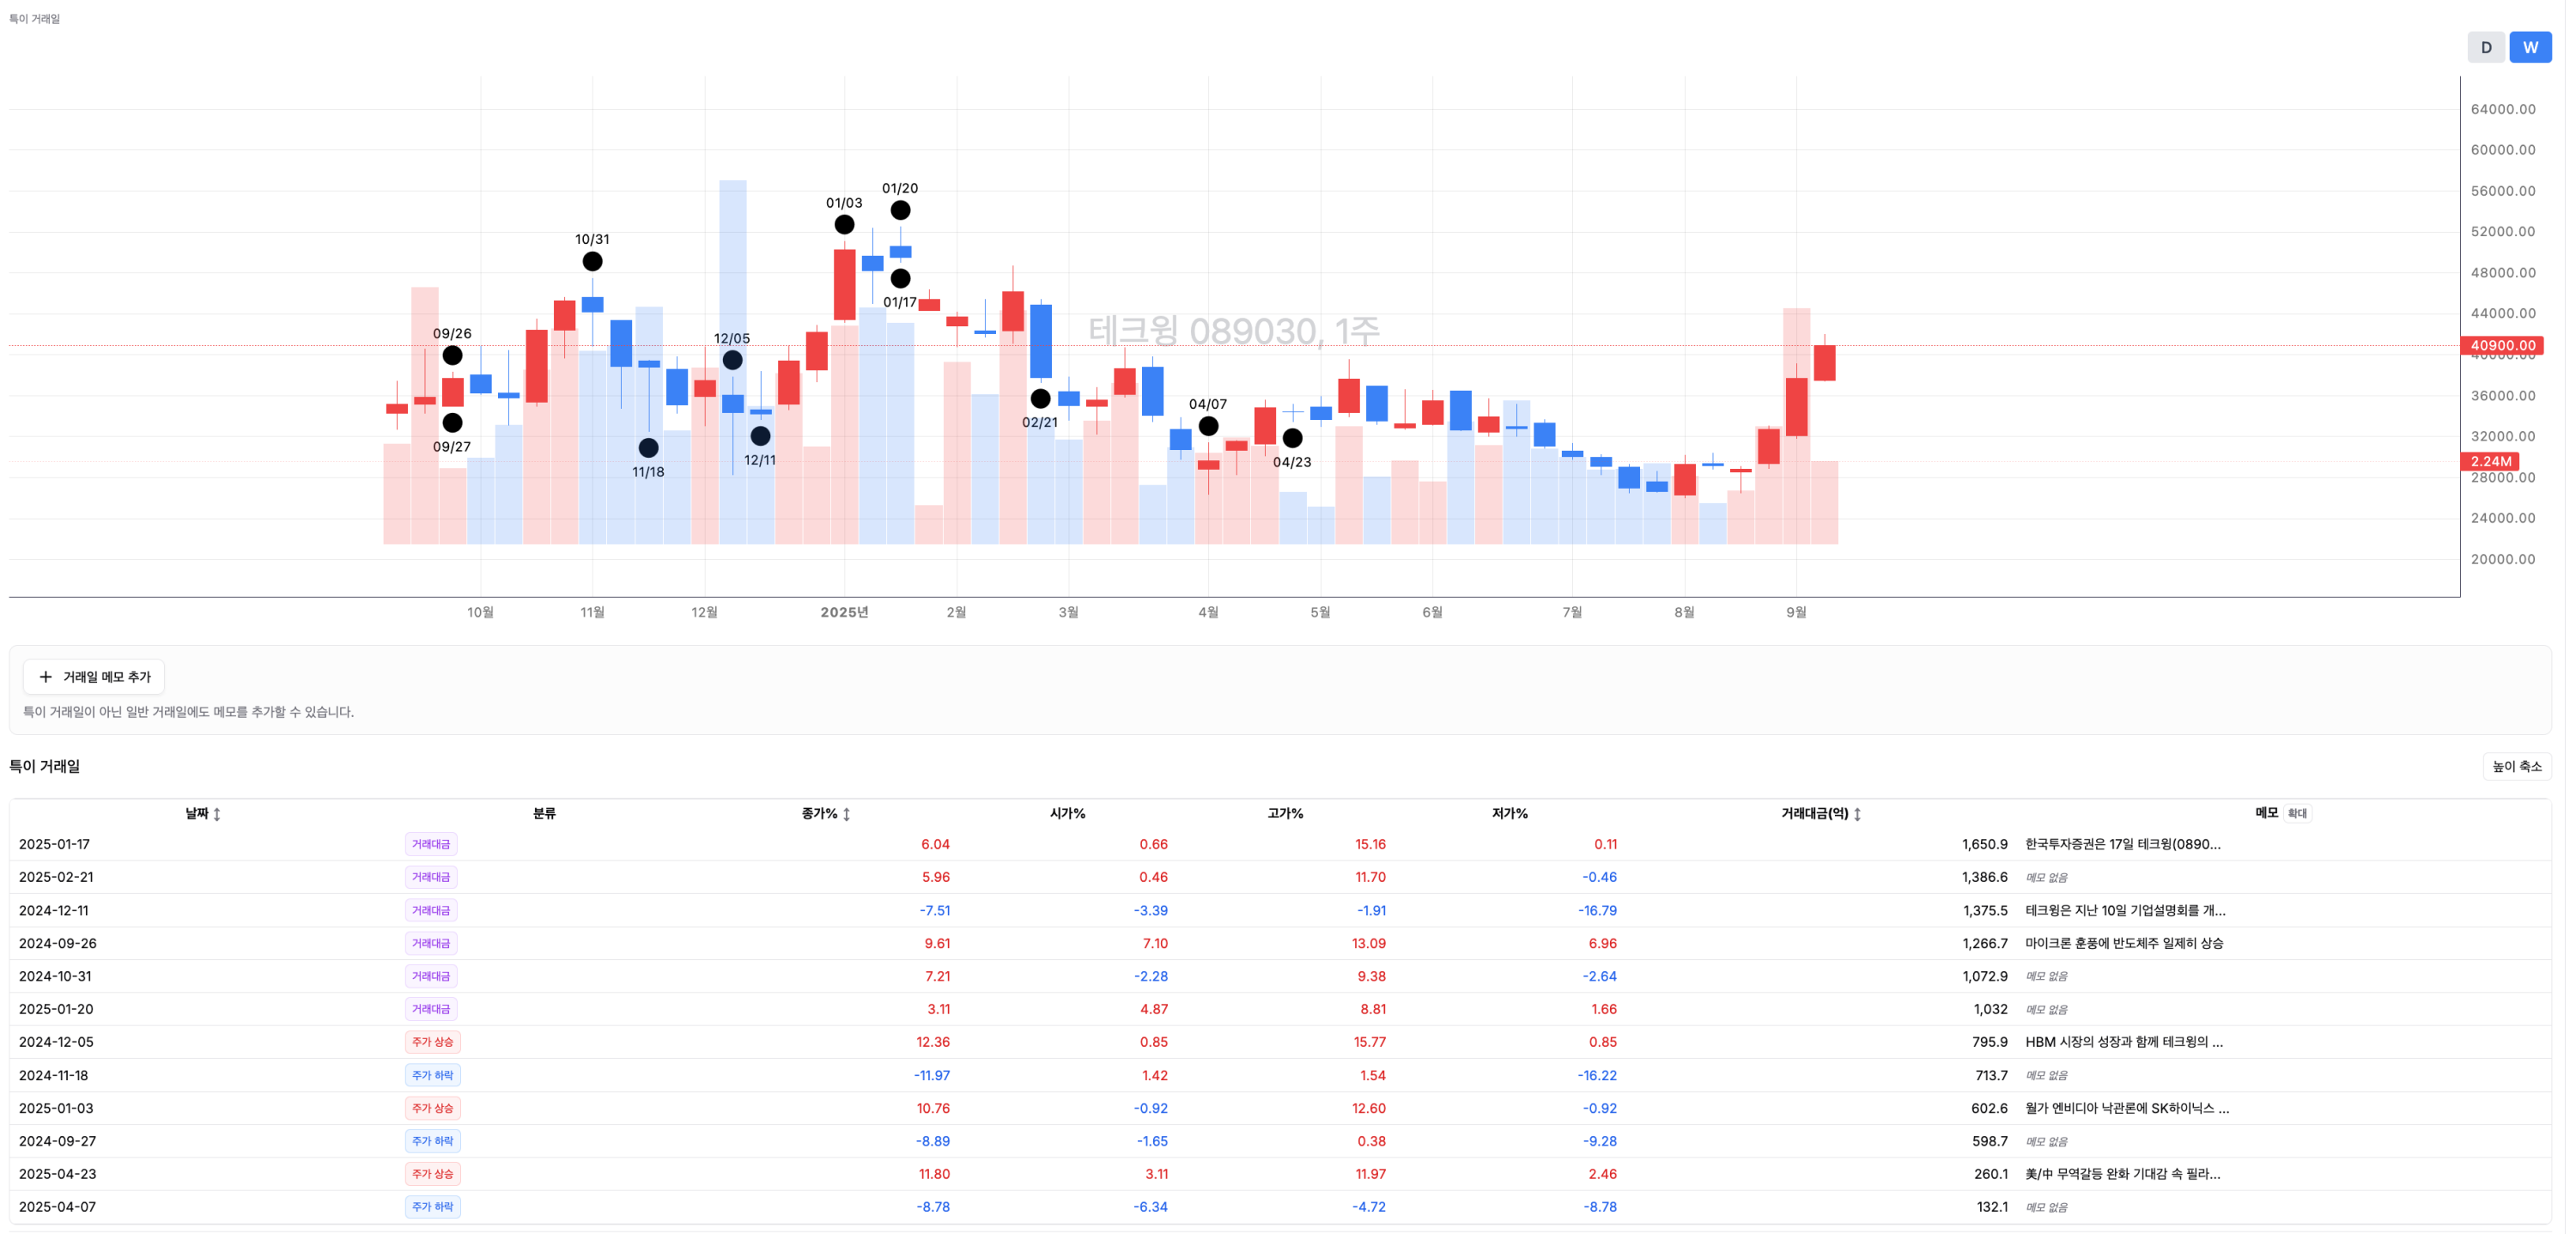Click the 2025-04-23 date cell
This screenshot has height=1234, width=2576.
[57, 1174]
